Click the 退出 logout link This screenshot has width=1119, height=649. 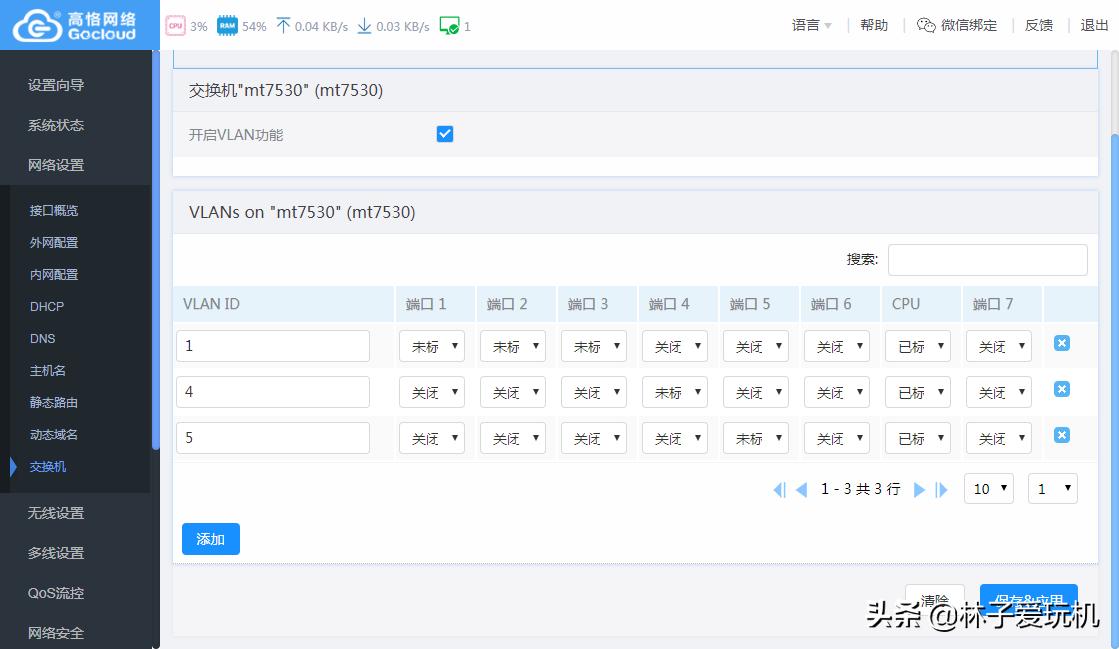coord(1094,25)
